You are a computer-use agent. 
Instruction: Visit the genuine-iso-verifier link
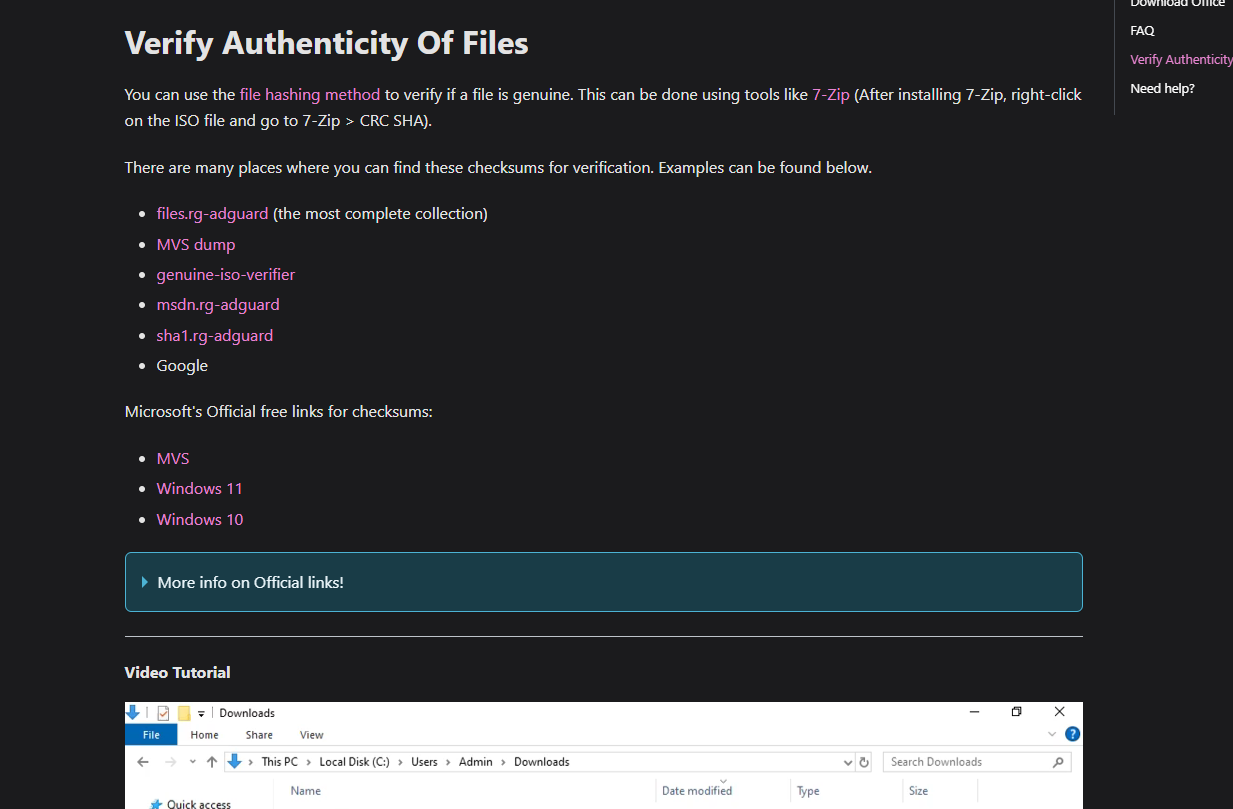[226, 274]
